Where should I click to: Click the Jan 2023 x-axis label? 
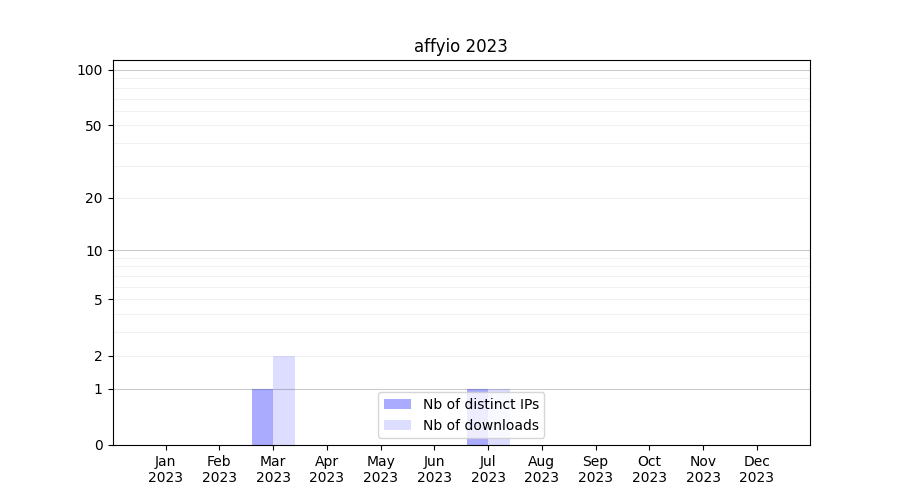pyautogui.click(x=166, y=469)
